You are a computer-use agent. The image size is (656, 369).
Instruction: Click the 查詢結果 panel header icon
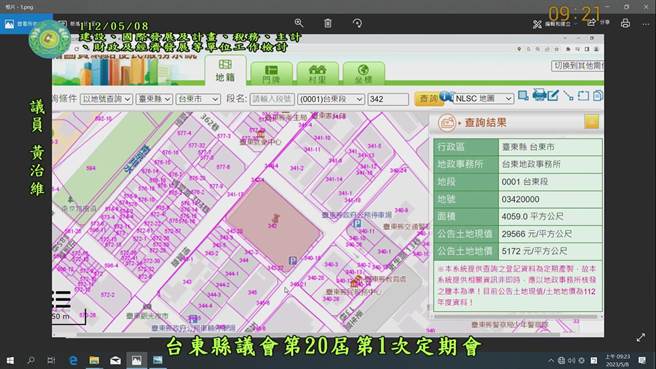coord(447,123)
